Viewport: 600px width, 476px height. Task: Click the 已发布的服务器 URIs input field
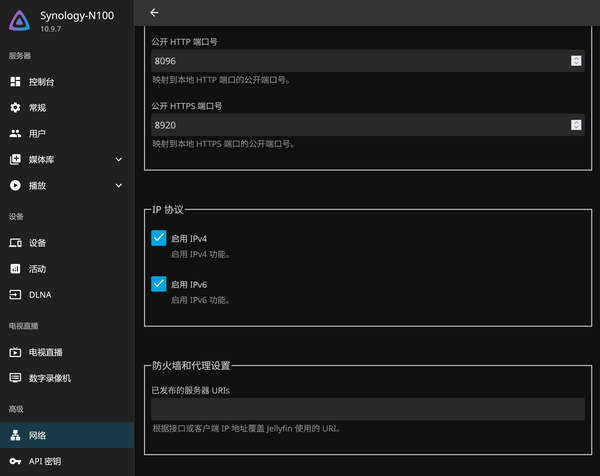pyautogui.click(x=368, y=409)
